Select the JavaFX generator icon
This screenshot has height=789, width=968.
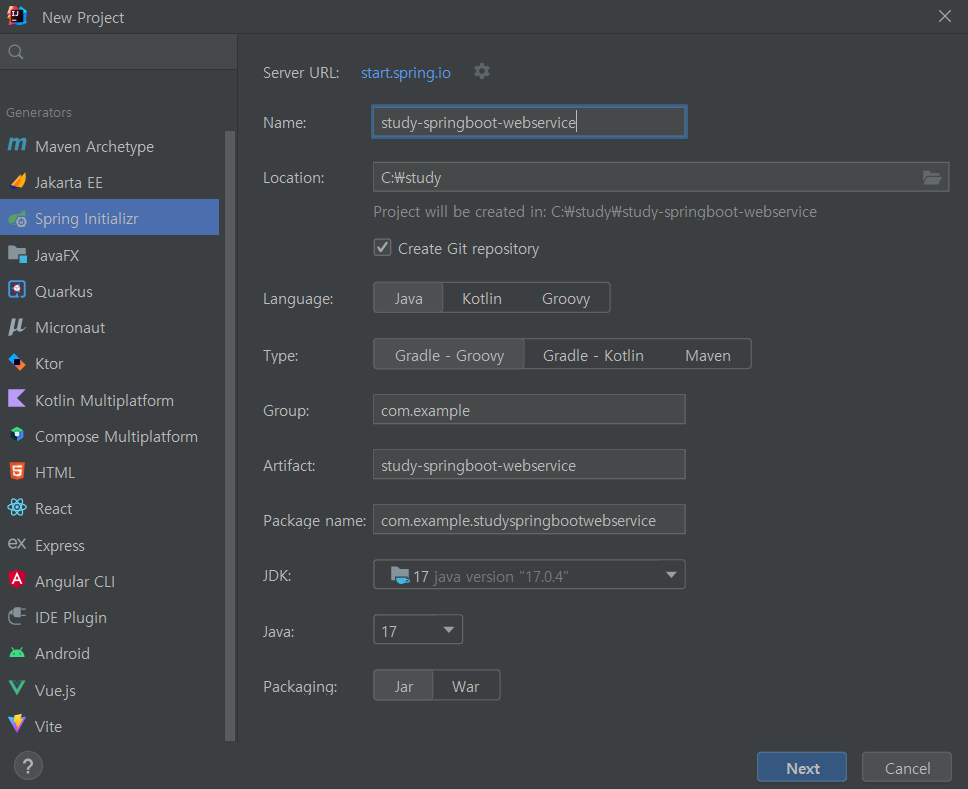pyautogui.click(x=17, y=254)
